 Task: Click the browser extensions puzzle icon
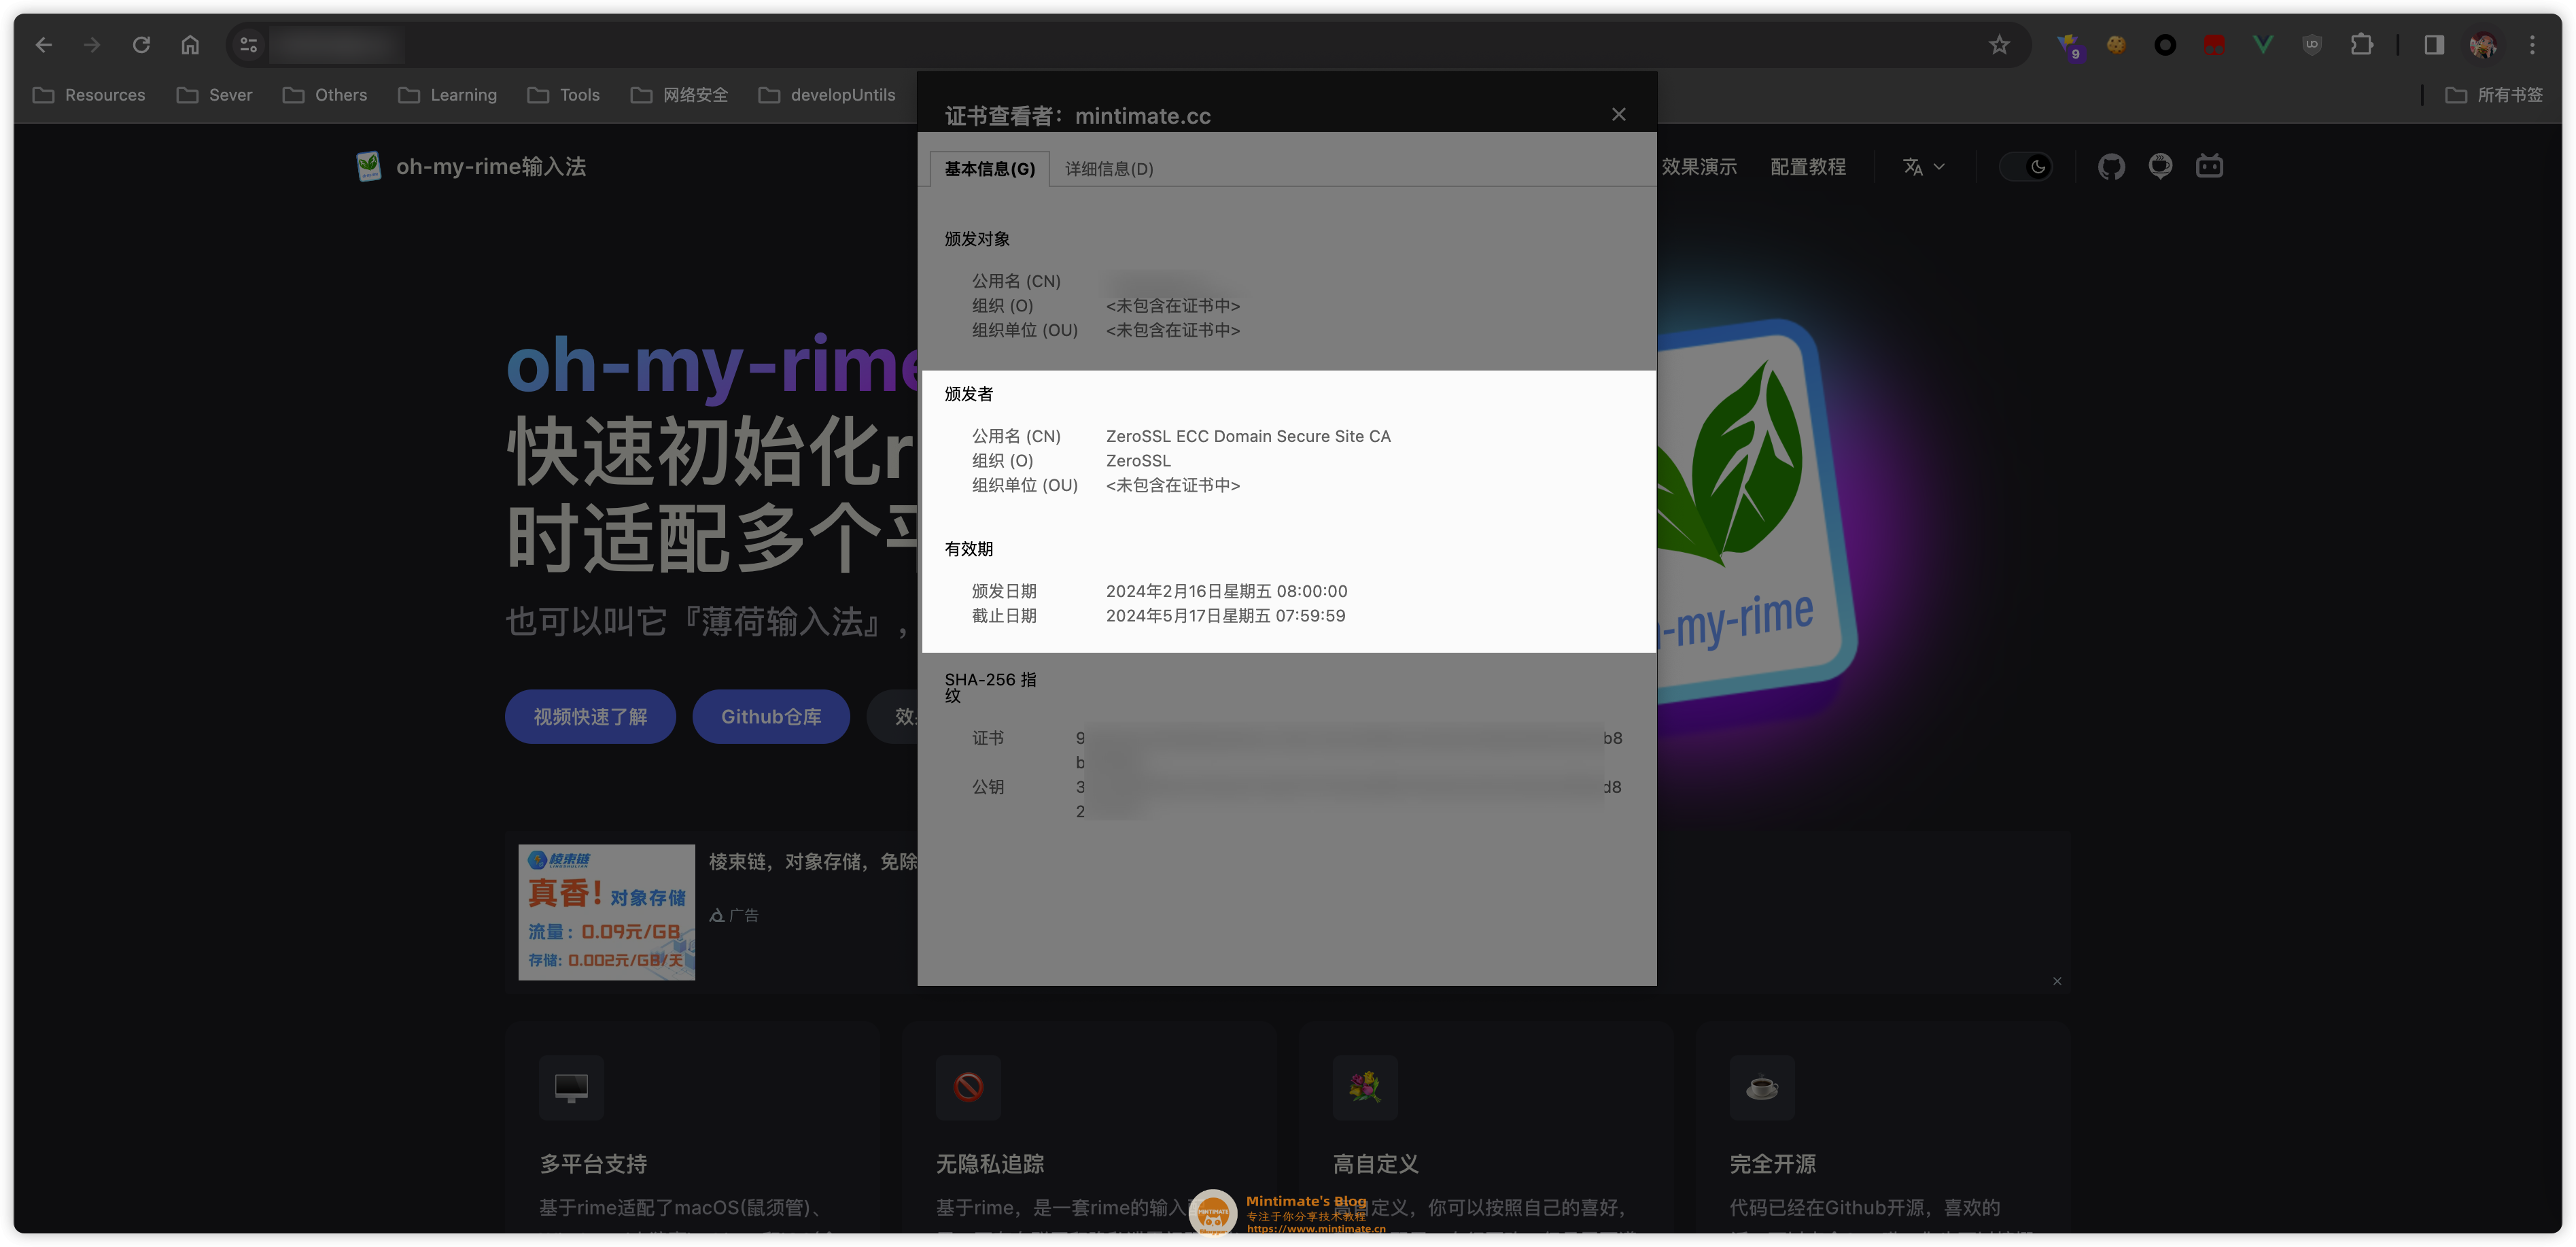[x=2363, y=44]
